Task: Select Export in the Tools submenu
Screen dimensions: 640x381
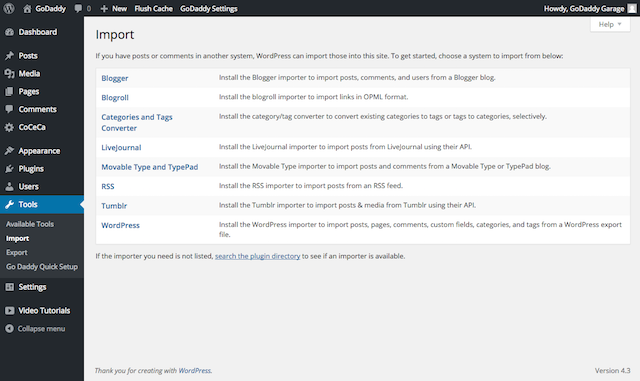Action: pos(17,252)
